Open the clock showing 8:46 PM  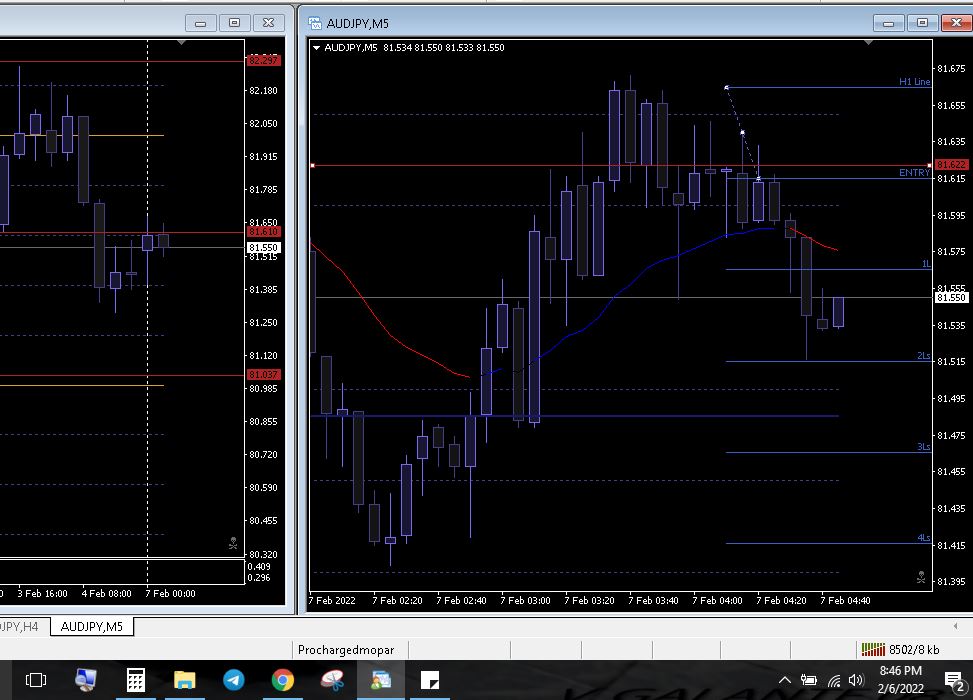(900, 680)
